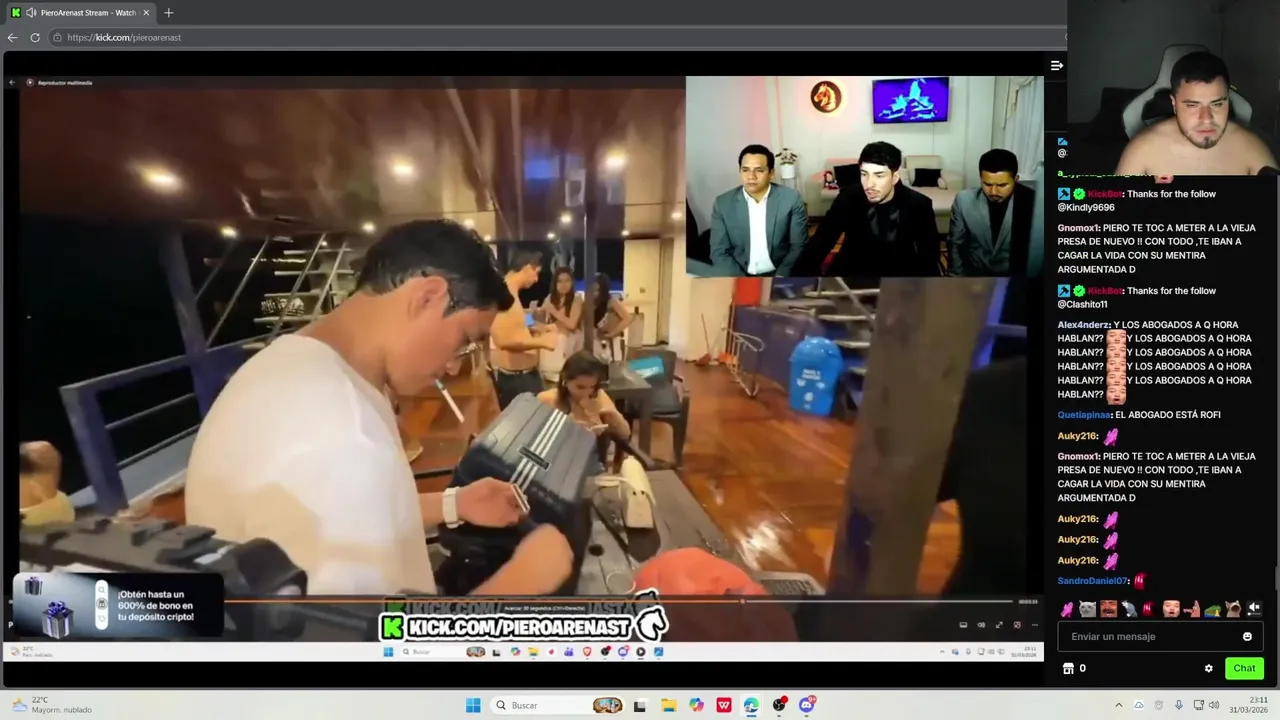Open network settings tray icon
1280x720 pixels.
click(1199, 705)
